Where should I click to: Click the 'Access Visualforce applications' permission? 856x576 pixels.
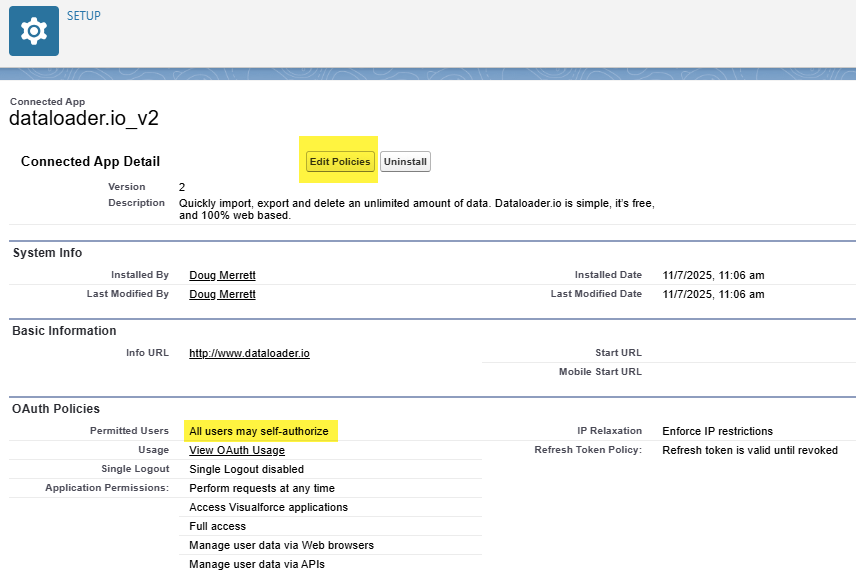click(268, 507)
